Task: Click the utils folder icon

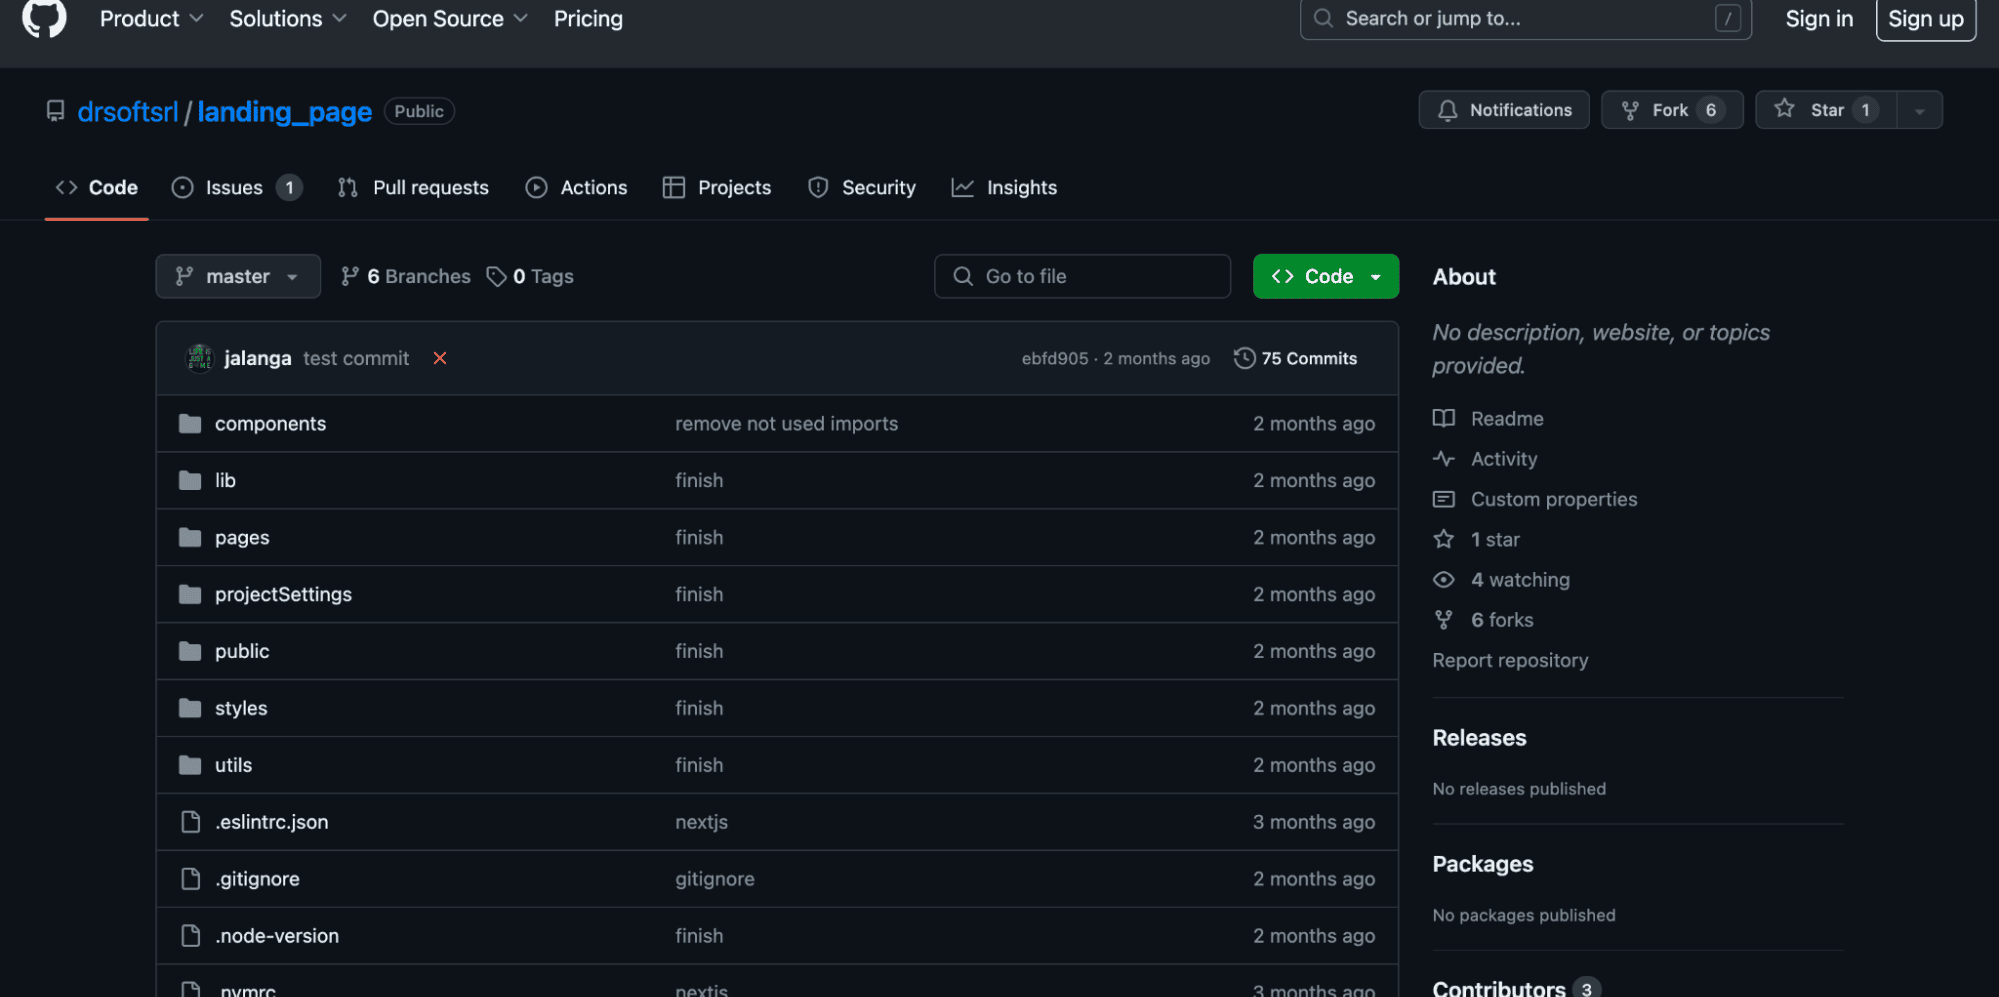Action: click(x=190, y=766)
